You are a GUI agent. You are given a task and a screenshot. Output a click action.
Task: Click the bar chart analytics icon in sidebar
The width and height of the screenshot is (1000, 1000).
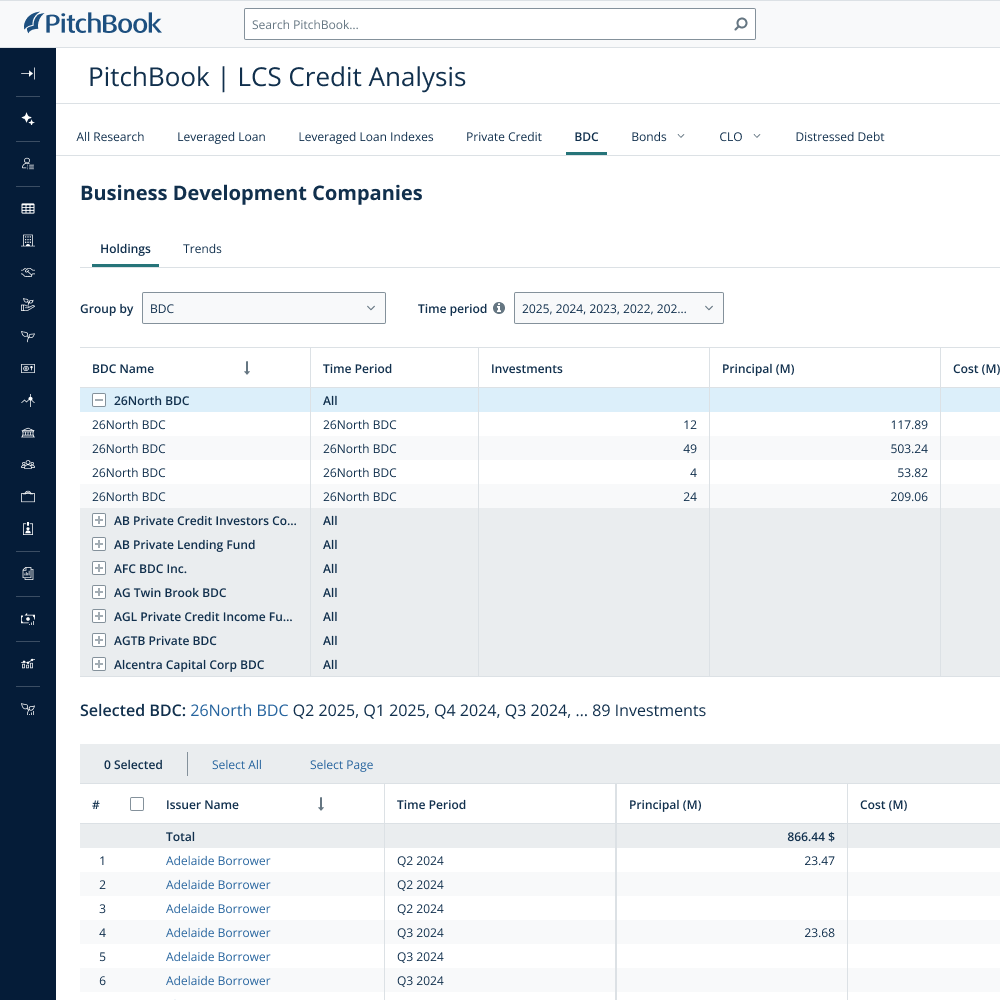tap(27, 664)
